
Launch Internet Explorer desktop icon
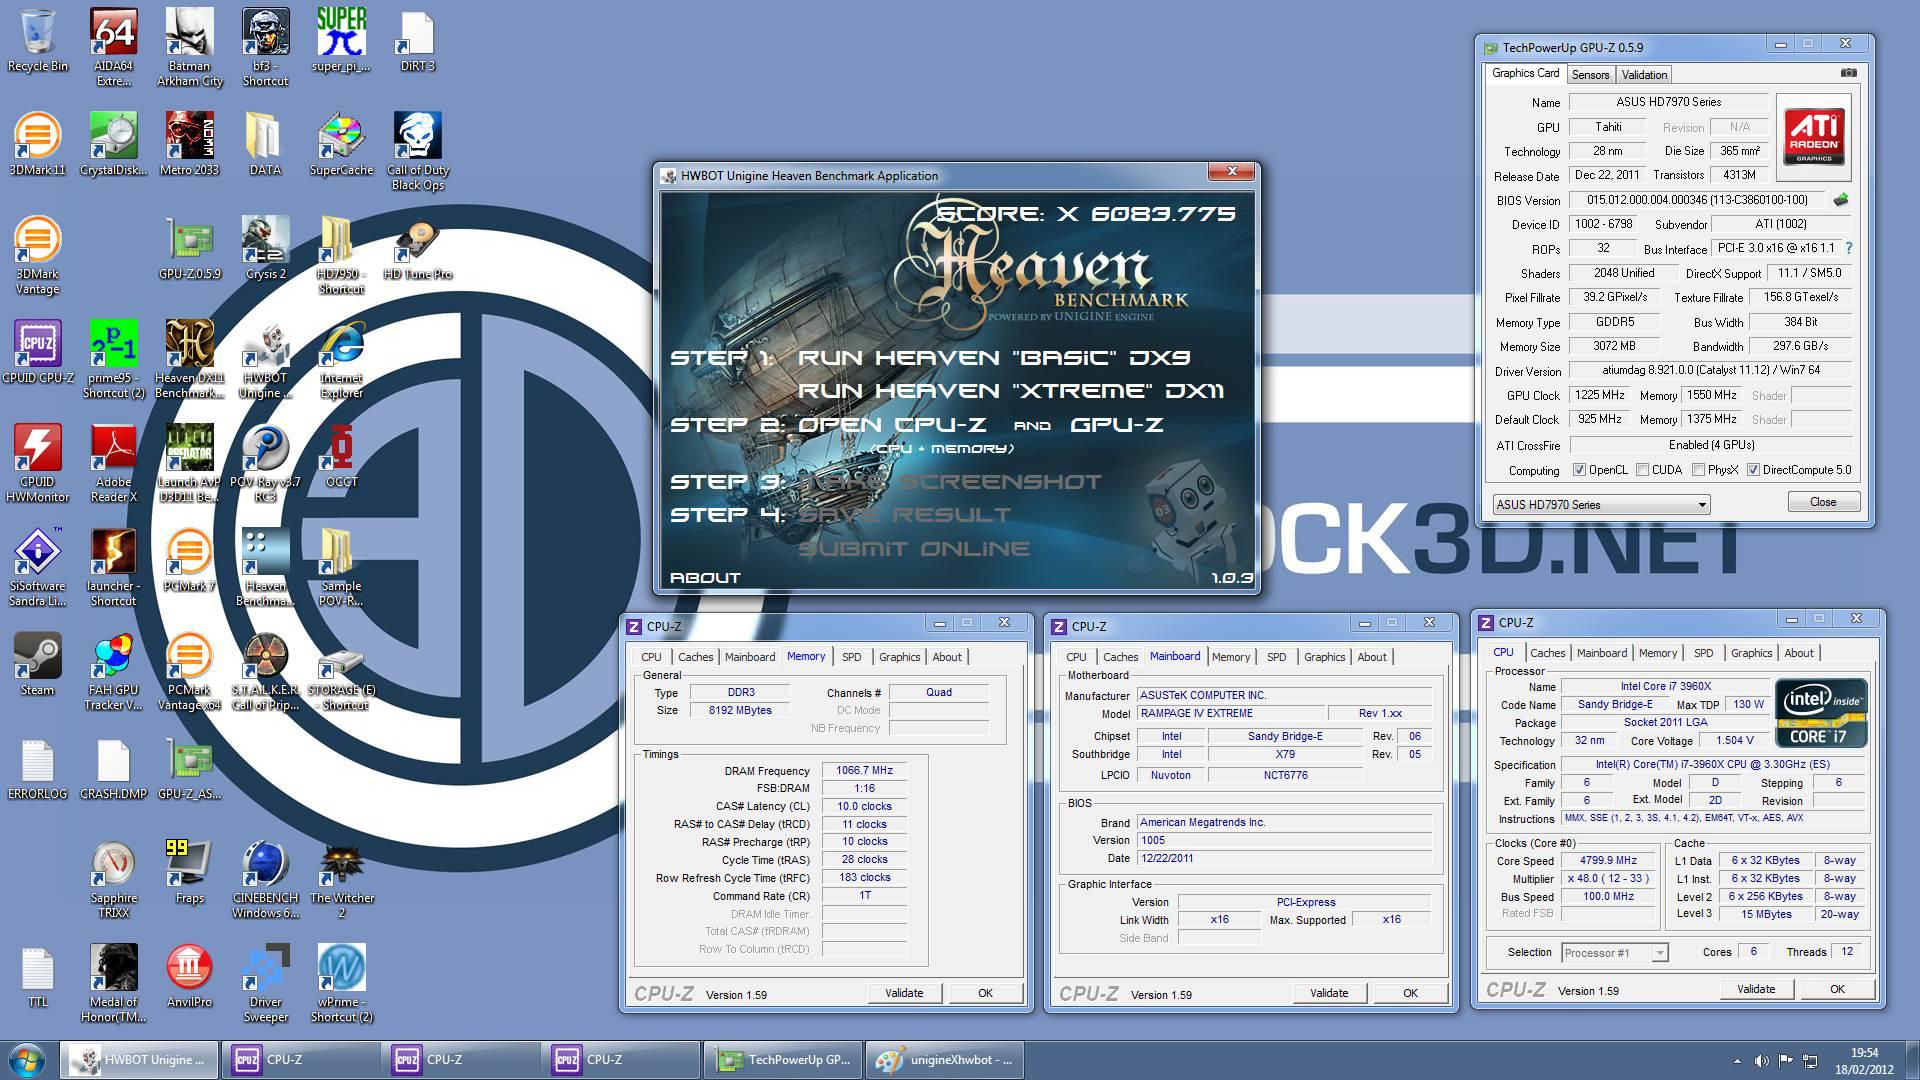[341, 359]
